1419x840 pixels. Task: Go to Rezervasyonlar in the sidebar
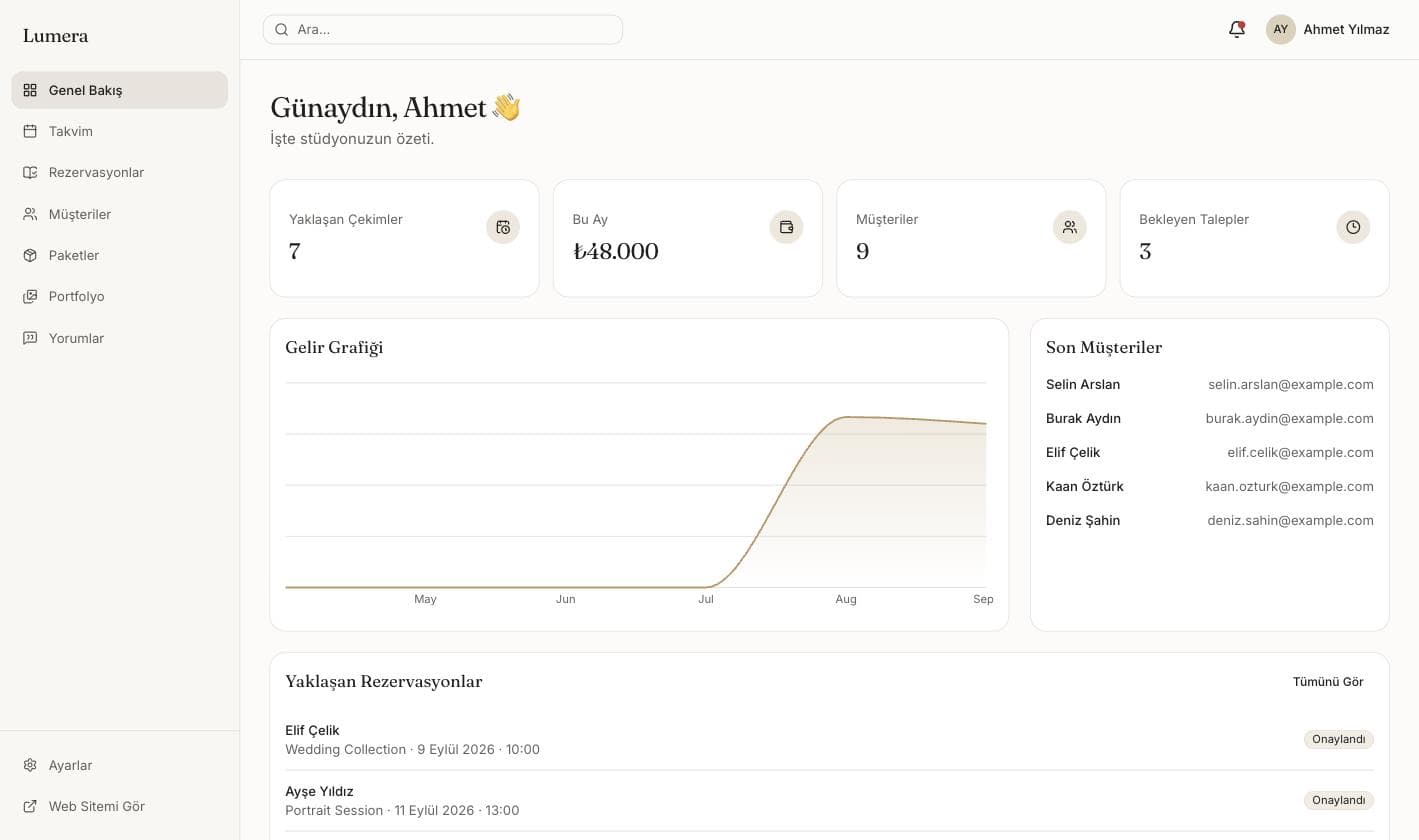pos(120,172)
